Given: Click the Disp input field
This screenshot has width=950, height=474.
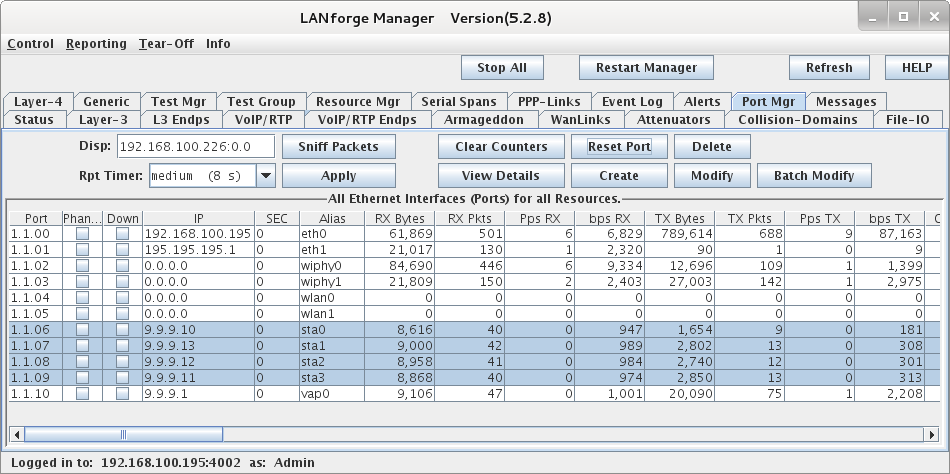Looking at the screenshot, I should pos(196,147).
